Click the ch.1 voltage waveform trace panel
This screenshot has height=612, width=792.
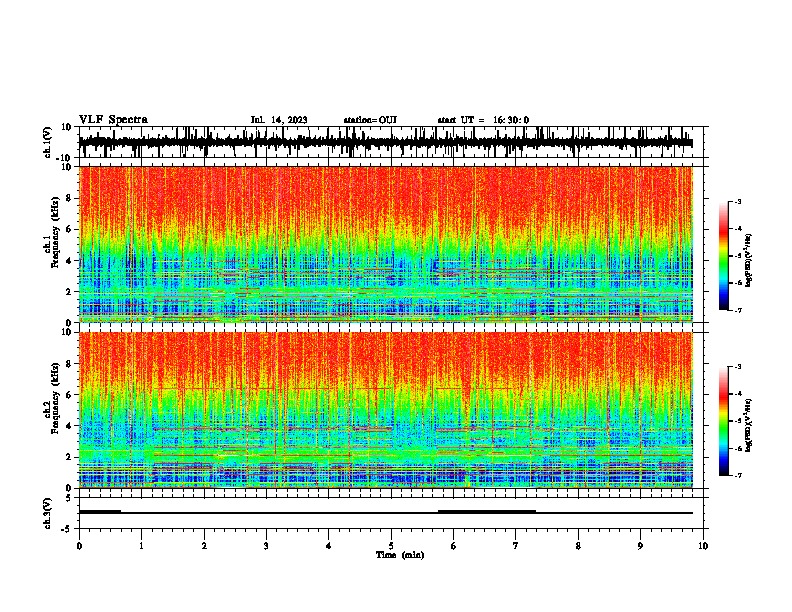(x=391, y=142)
